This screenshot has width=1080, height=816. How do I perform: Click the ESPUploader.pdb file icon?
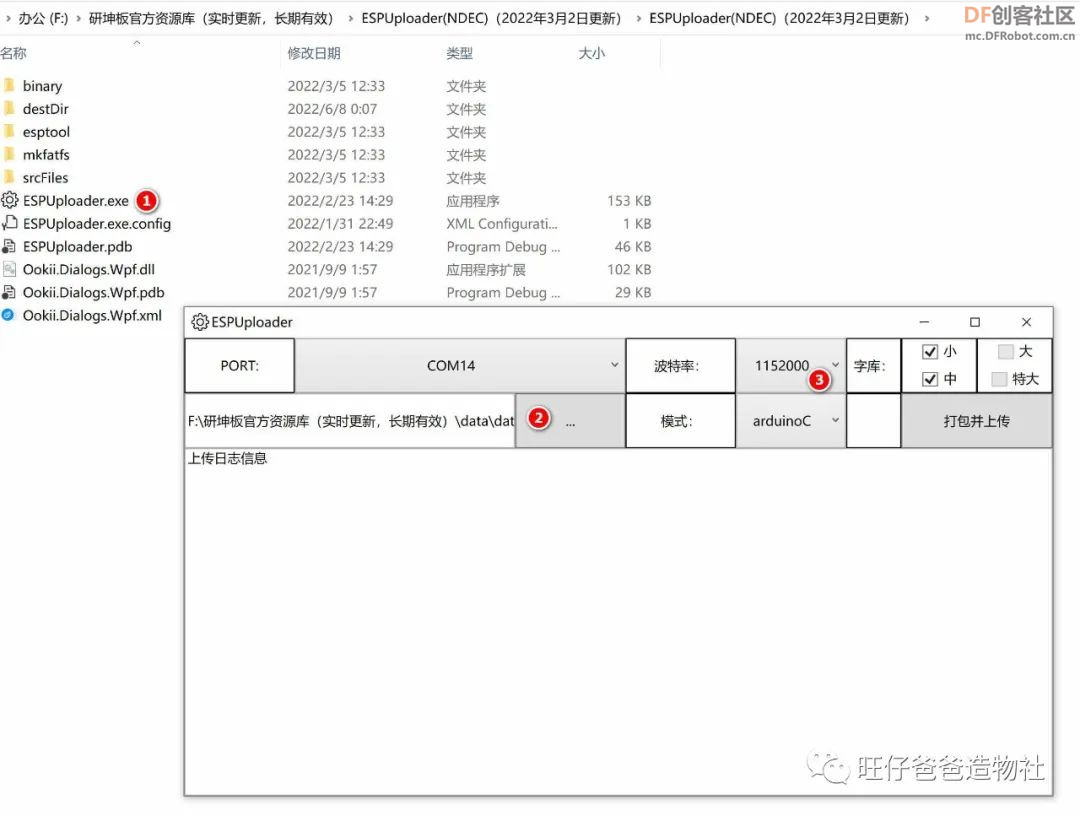click(9, 246)
